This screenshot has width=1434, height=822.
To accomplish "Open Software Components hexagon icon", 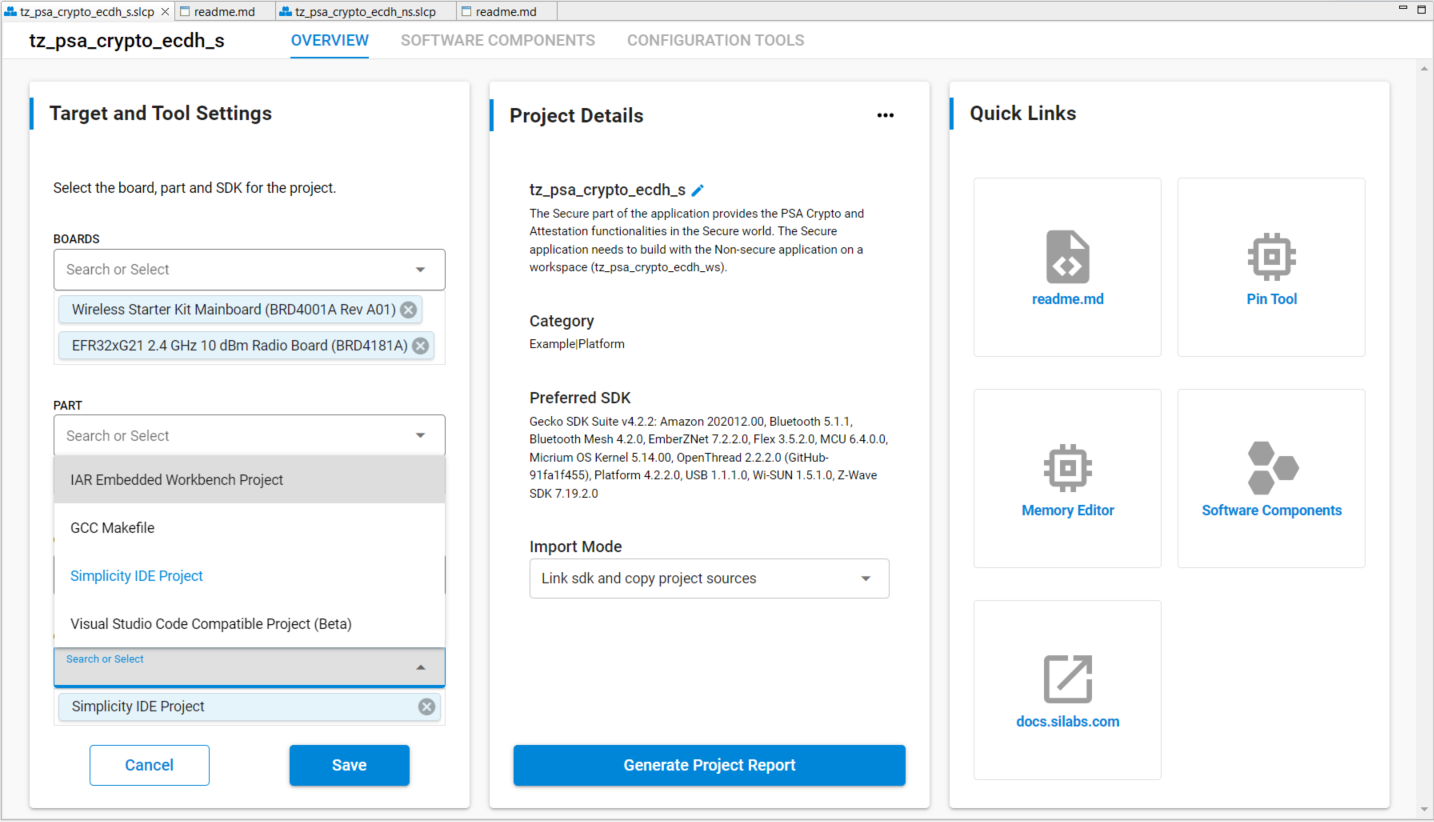I will pos(1271,468).
